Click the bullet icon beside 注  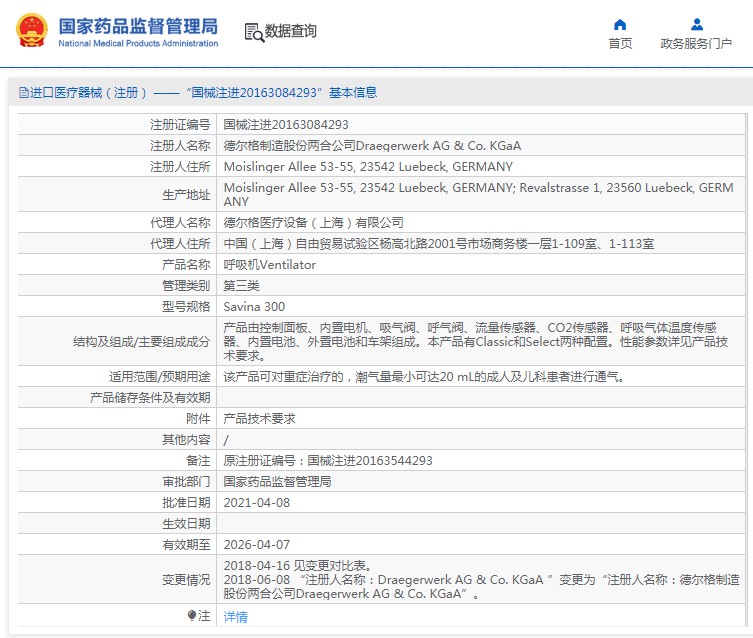point(192,616)
